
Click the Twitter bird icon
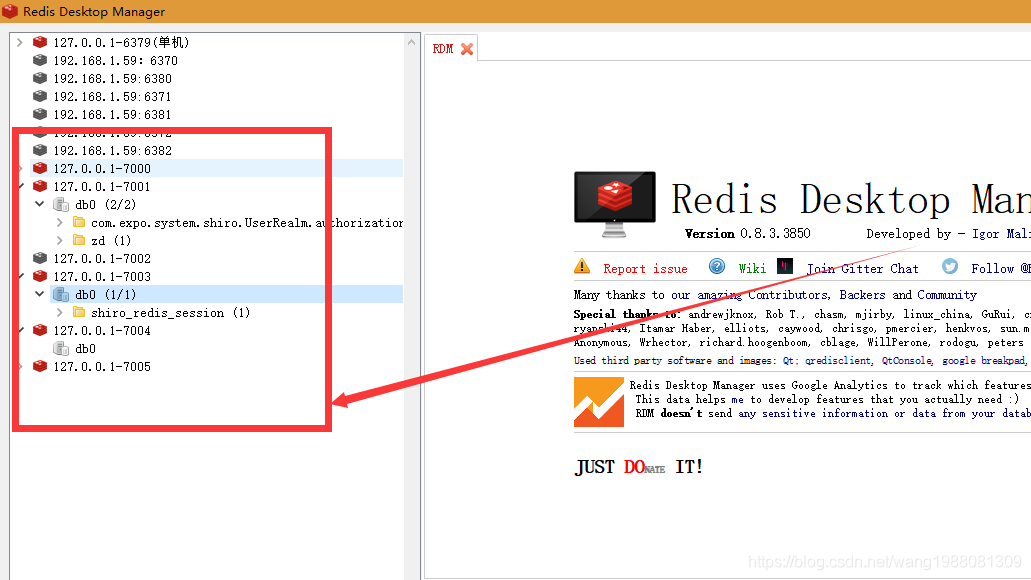[949, 266]
